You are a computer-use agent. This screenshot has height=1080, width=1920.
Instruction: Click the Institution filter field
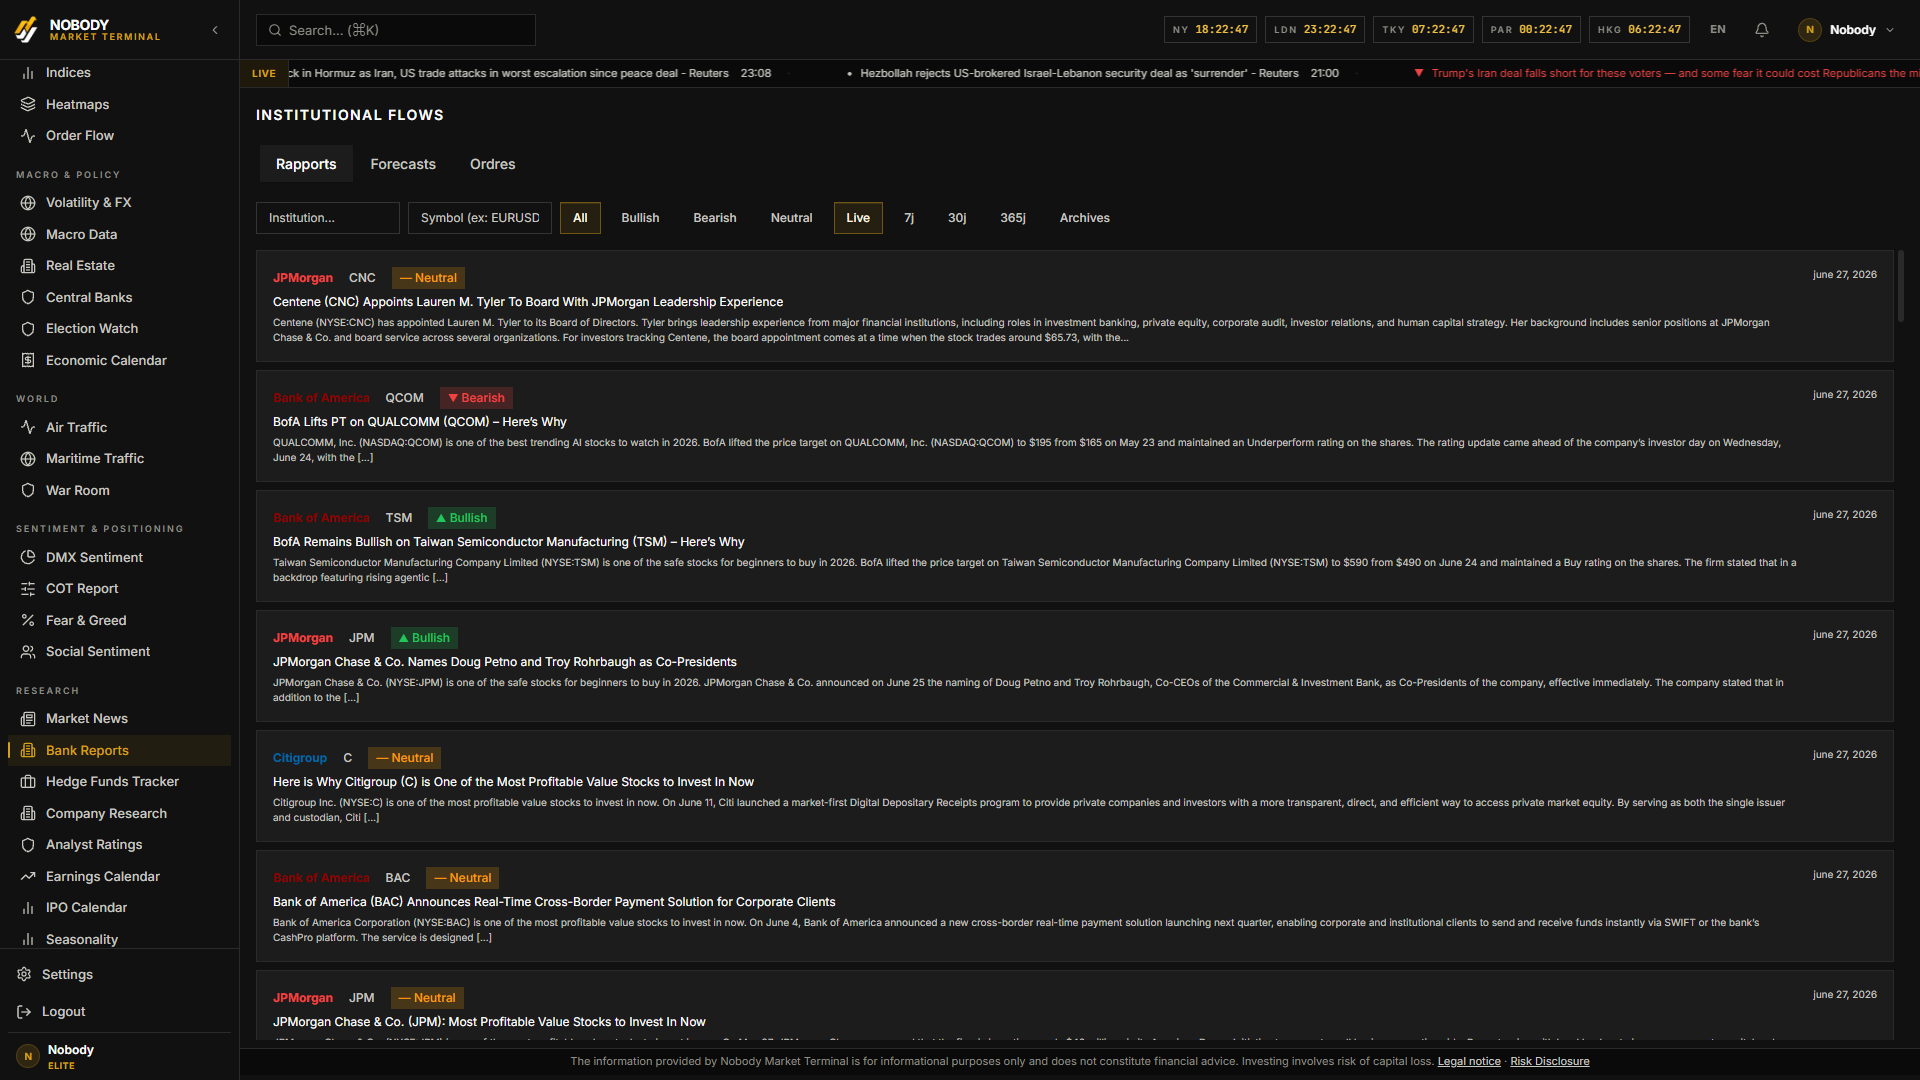point(328,218)
